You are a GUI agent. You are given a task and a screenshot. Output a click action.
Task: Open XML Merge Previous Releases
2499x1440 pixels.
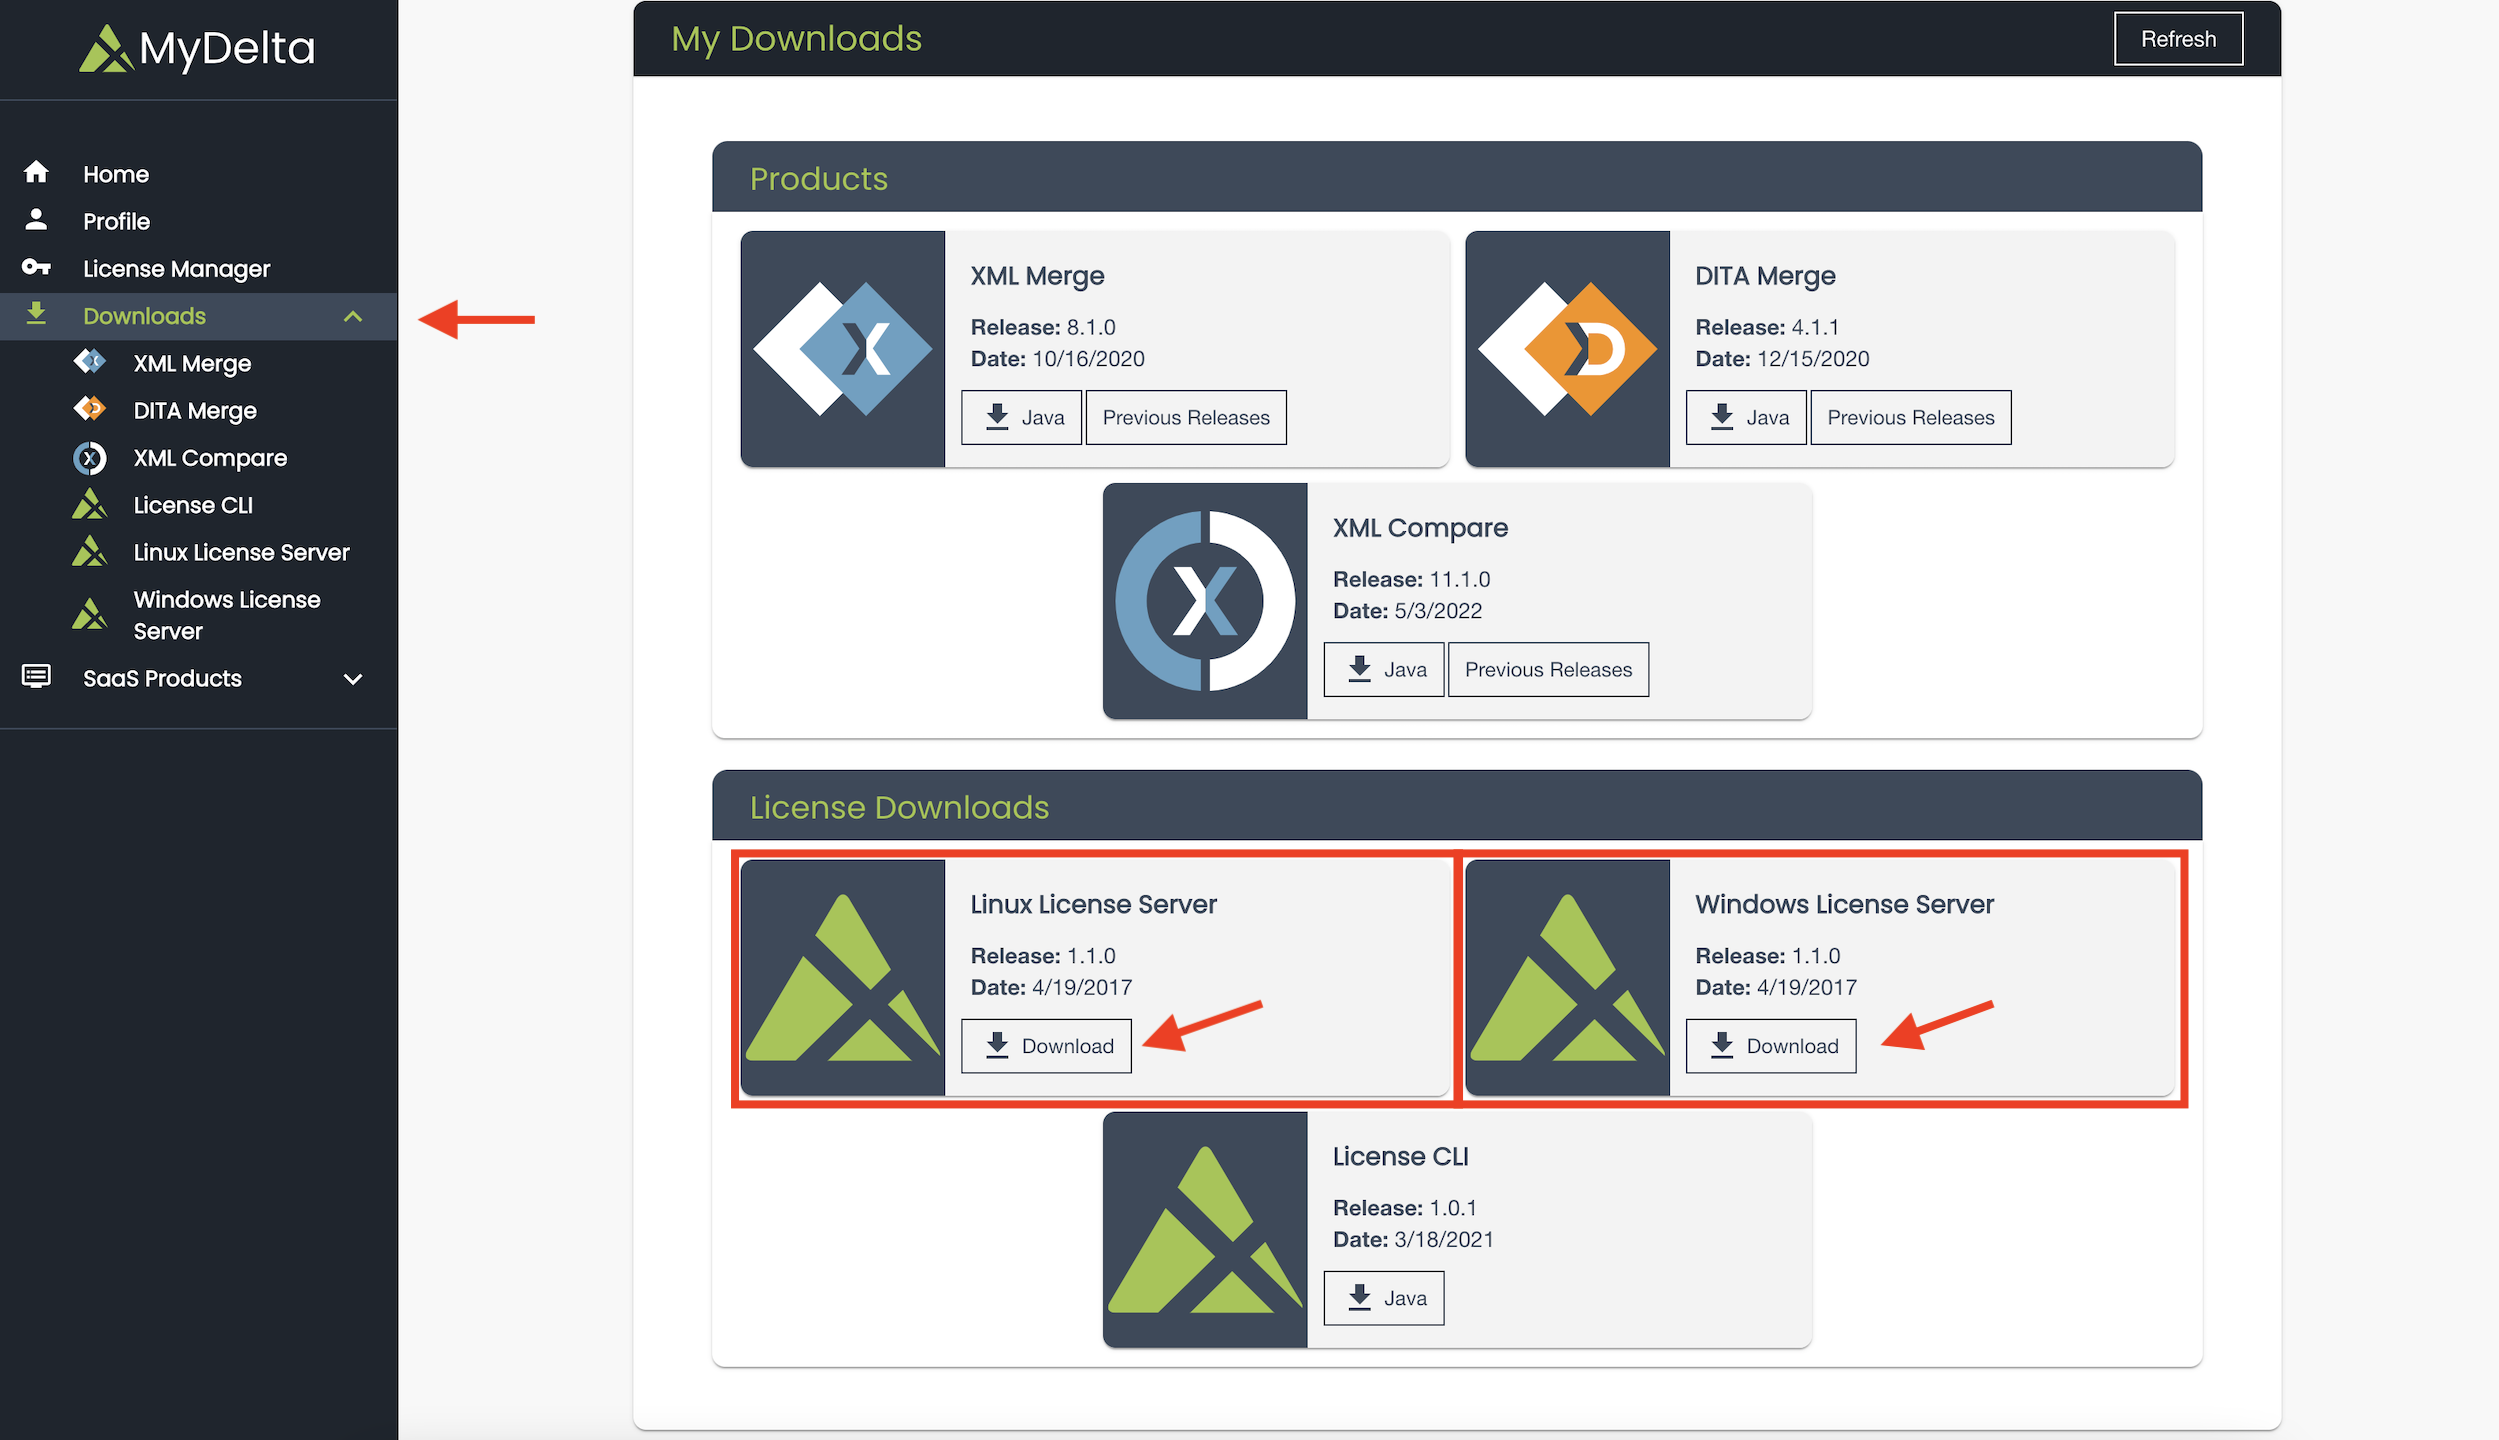click(x=1186, y=417)
